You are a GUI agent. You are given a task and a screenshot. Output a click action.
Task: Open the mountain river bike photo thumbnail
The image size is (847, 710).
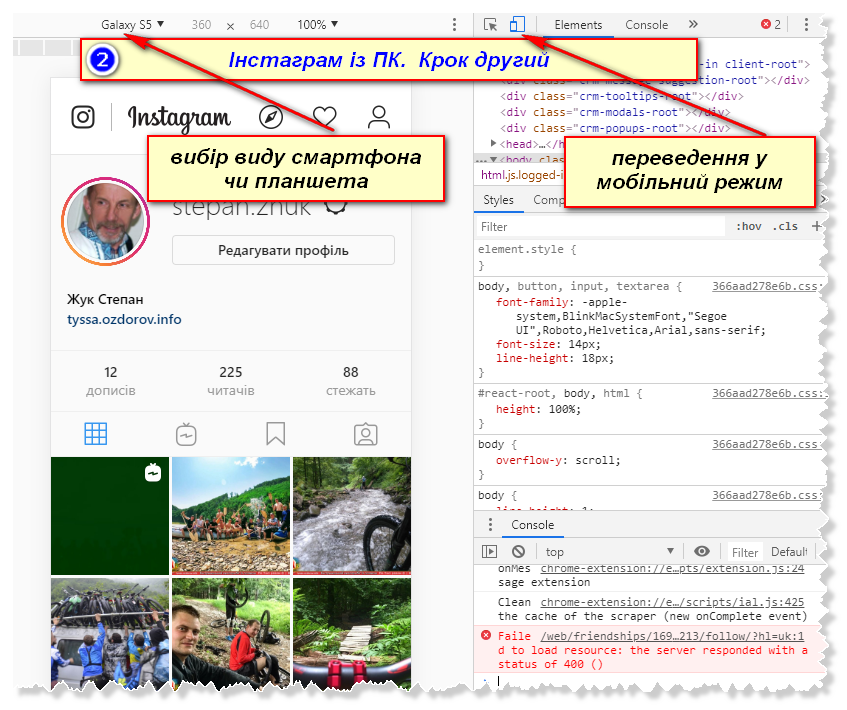352,516
